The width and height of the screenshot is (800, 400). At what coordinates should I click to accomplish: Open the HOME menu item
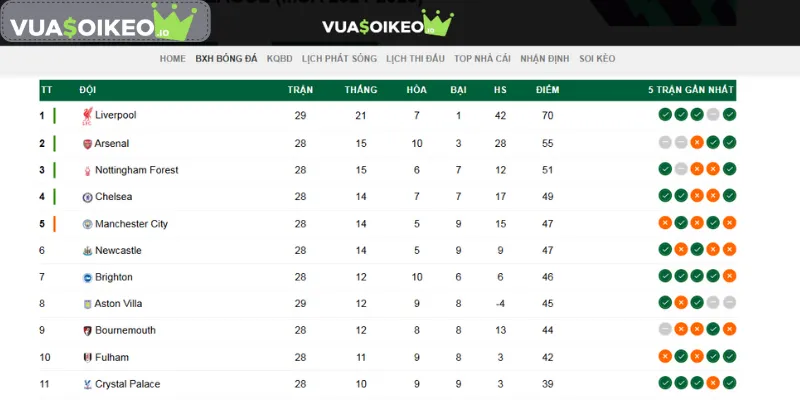tap(173, 59)
